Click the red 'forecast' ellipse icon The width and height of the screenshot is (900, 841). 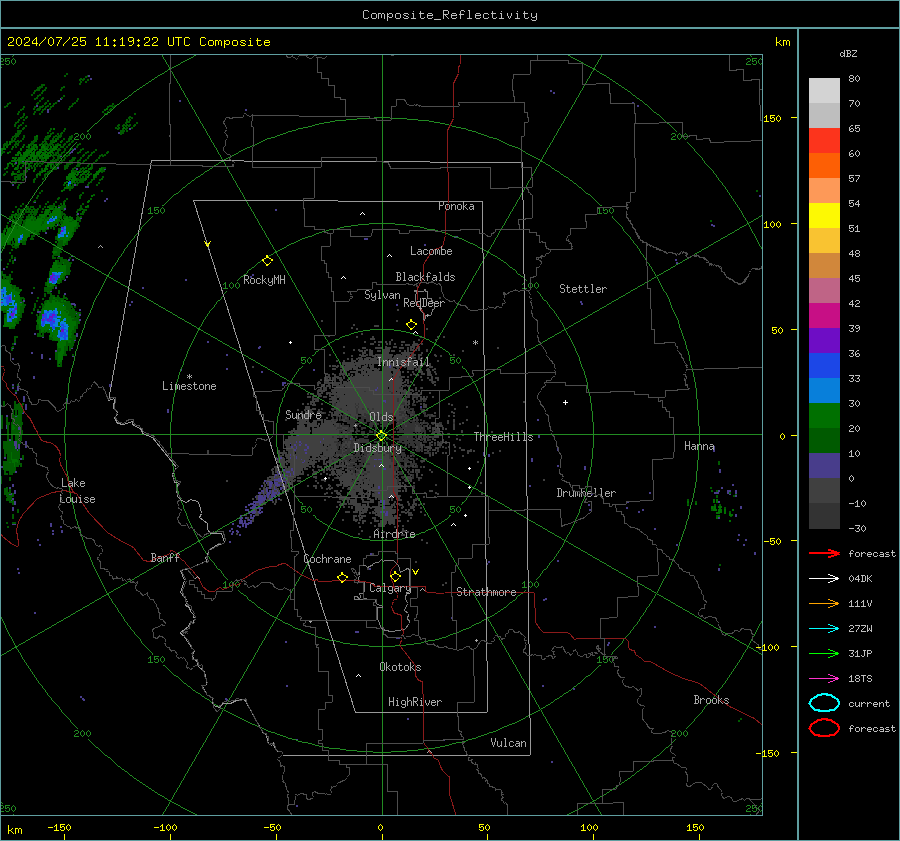(x=824, y=728)
